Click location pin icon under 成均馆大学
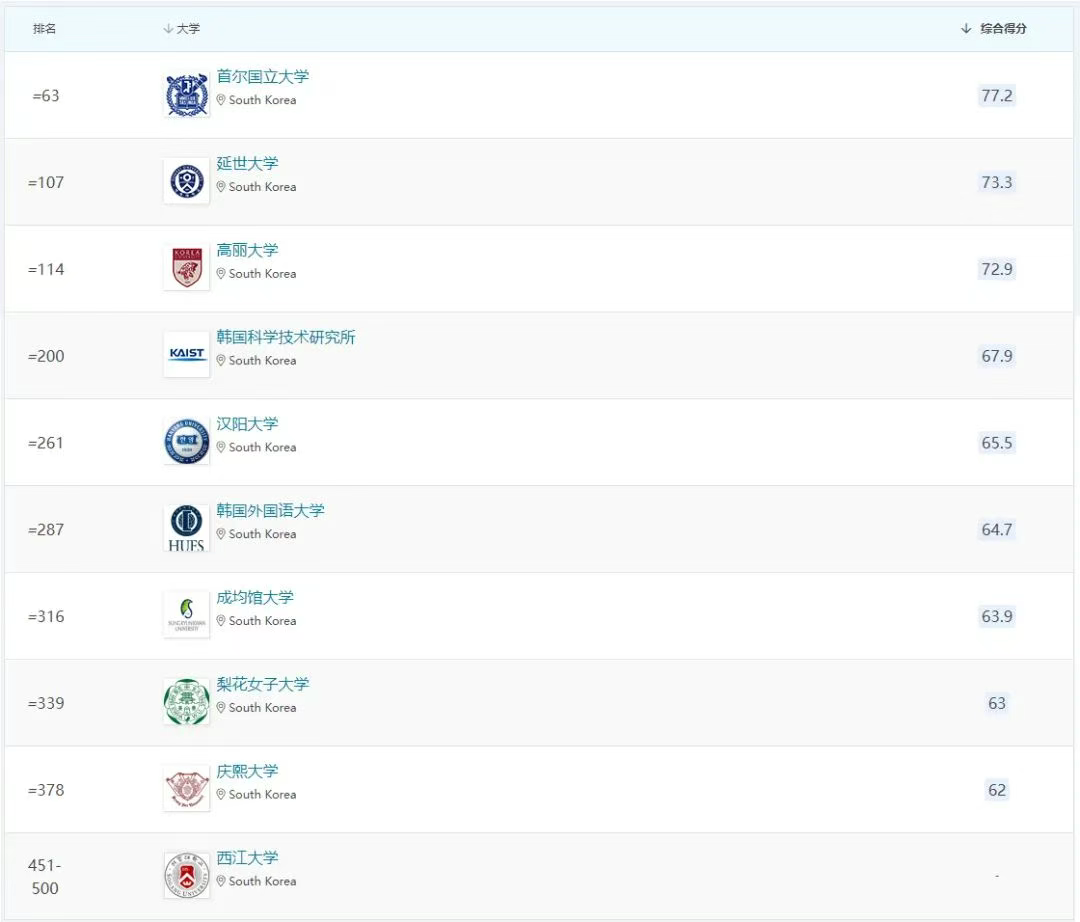Image resolution: width=1080 pixels, height=922 pixels. 221,620
